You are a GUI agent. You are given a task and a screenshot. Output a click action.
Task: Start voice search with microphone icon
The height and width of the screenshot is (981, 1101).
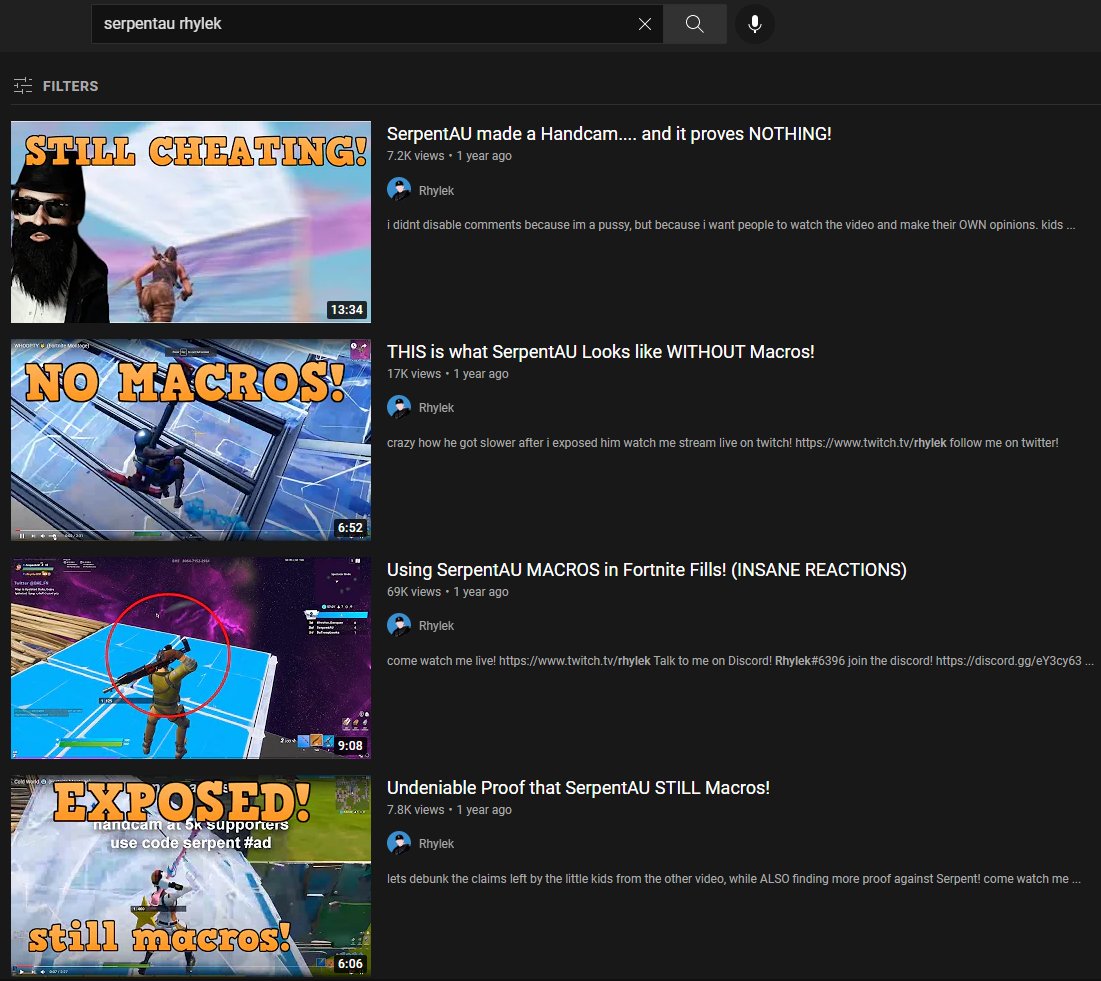coord(754,24)
